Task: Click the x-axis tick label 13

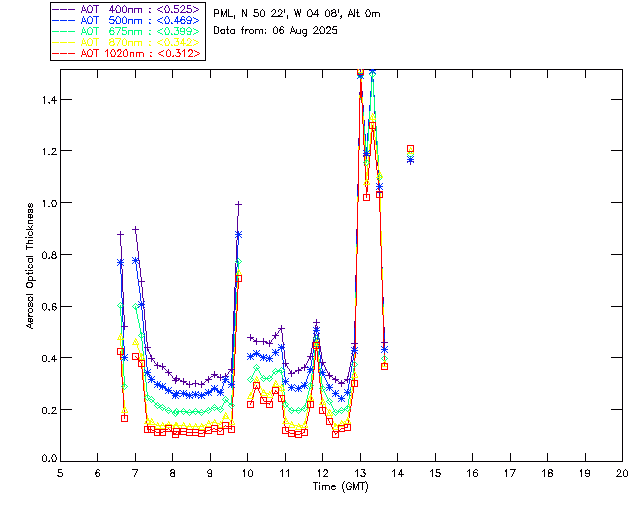Action: pos(360,473)
